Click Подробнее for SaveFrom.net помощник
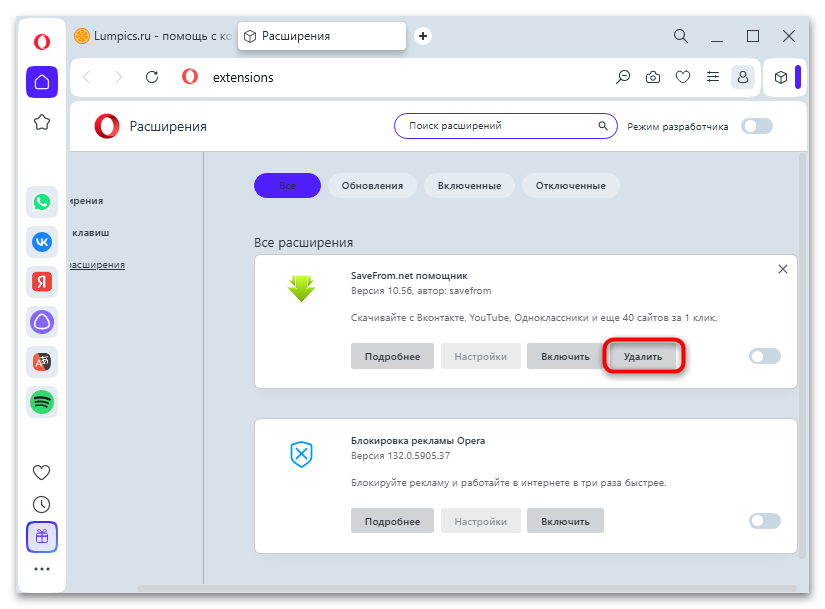Screen dimensions: 825x609 (392, 356)
